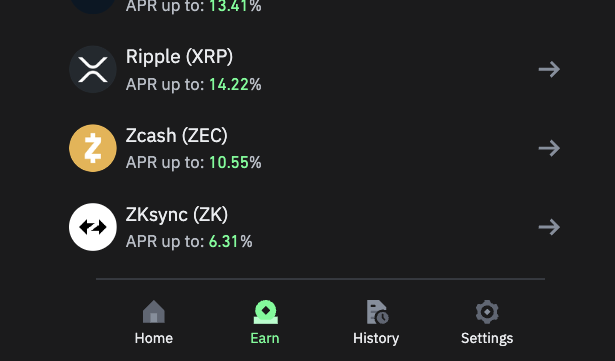
Task: Switch to the History tab label
Action: [x=376, y=338]
